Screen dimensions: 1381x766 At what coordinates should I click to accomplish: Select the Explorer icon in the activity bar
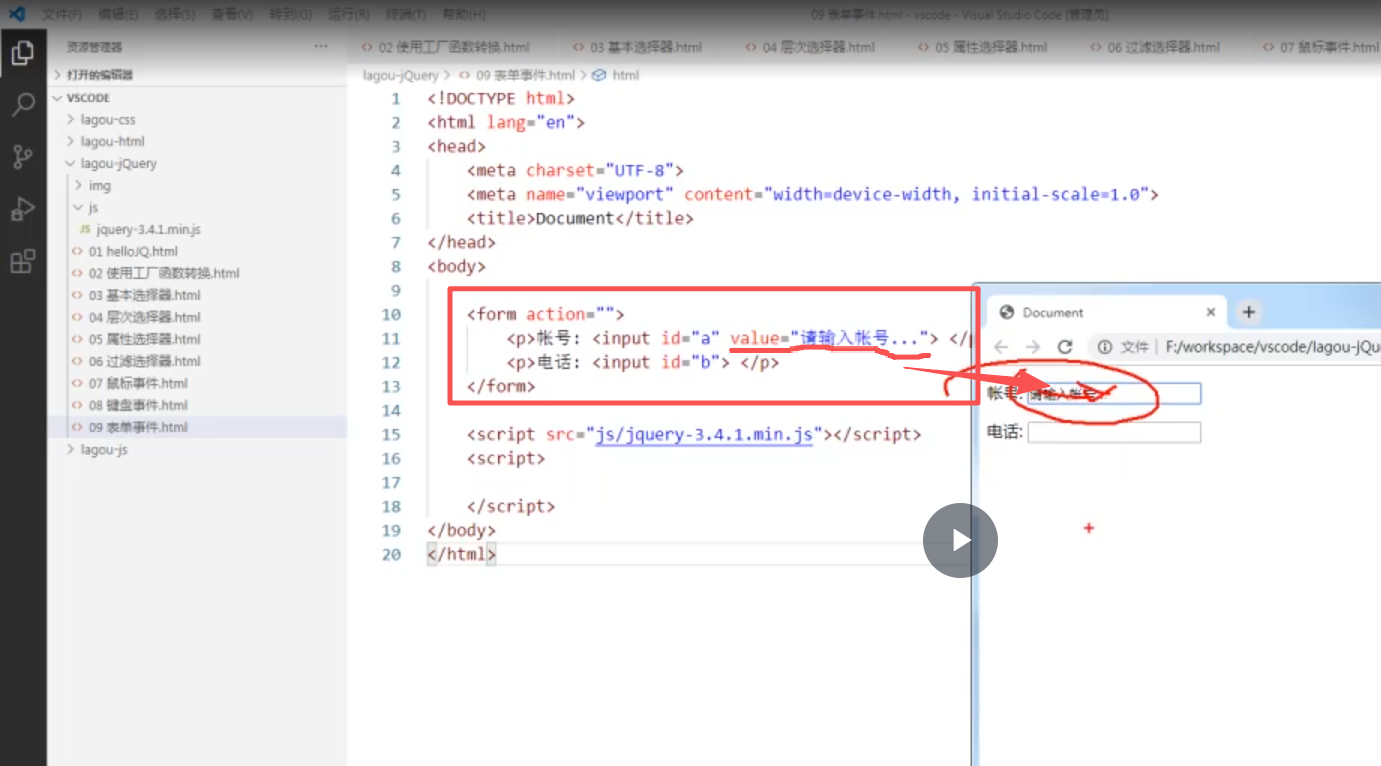(x=24, y=53)
